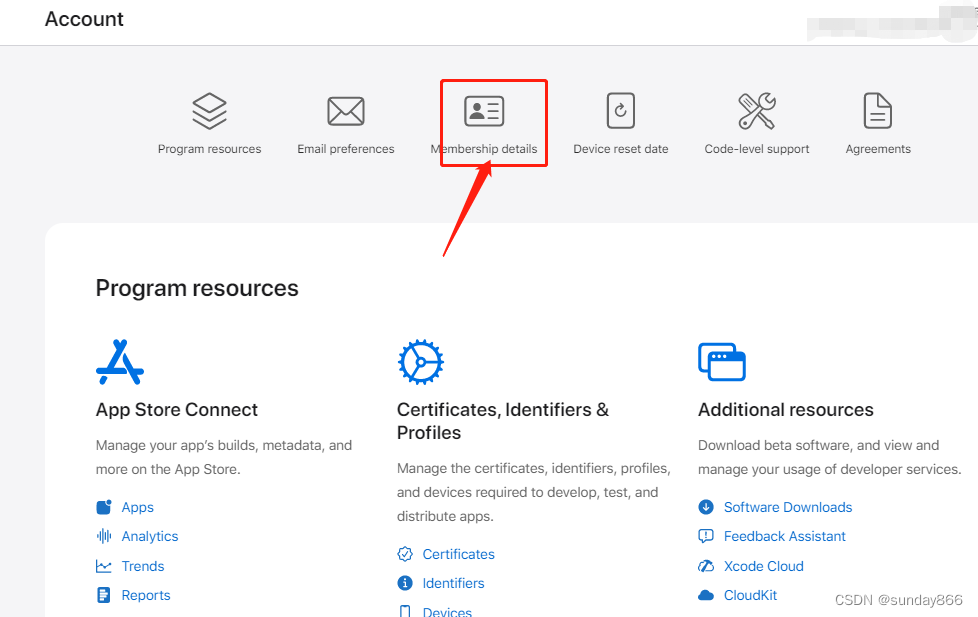The image size is (978, 617).
Task: Open the CloudKit link
Action: [750, 595]
